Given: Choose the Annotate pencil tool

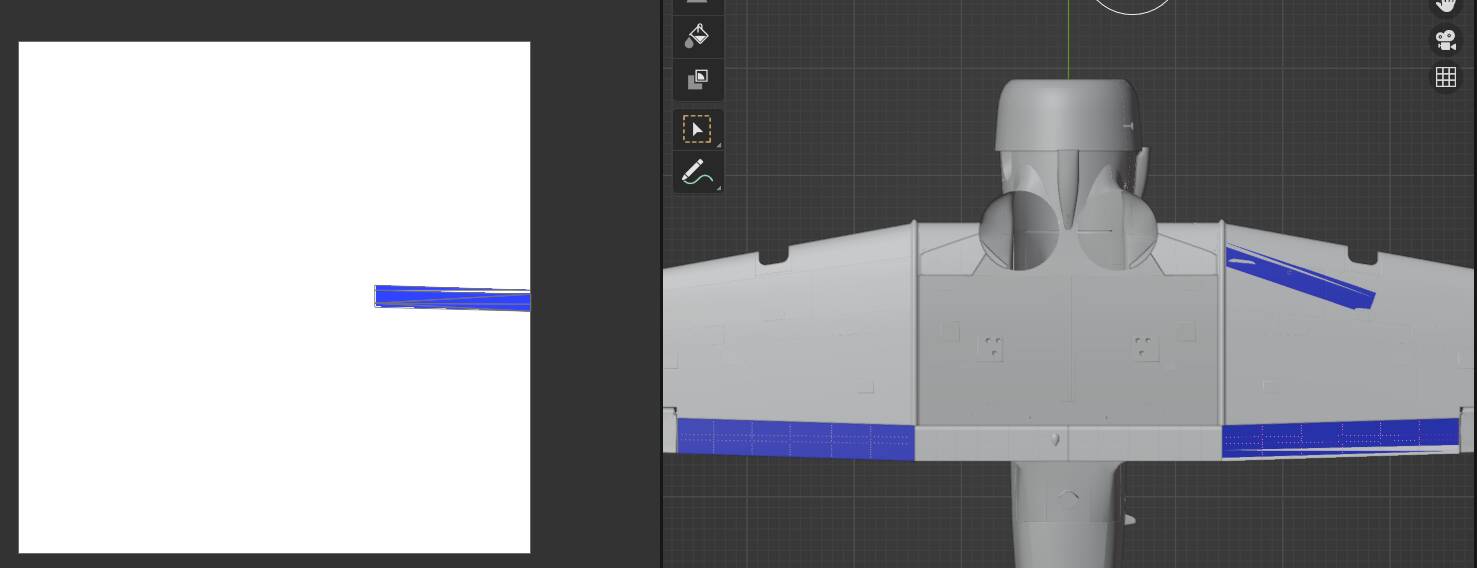Looking at the screenshot, I should [x=697, y=173].
